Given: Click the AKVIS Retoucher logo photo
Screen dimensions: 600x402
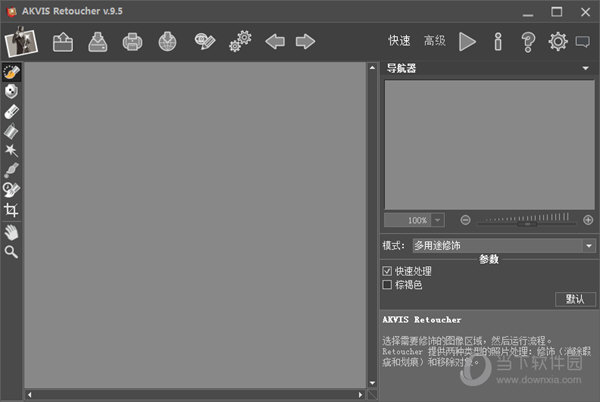Looking at the screenshot, I should (x=21, y=41).
